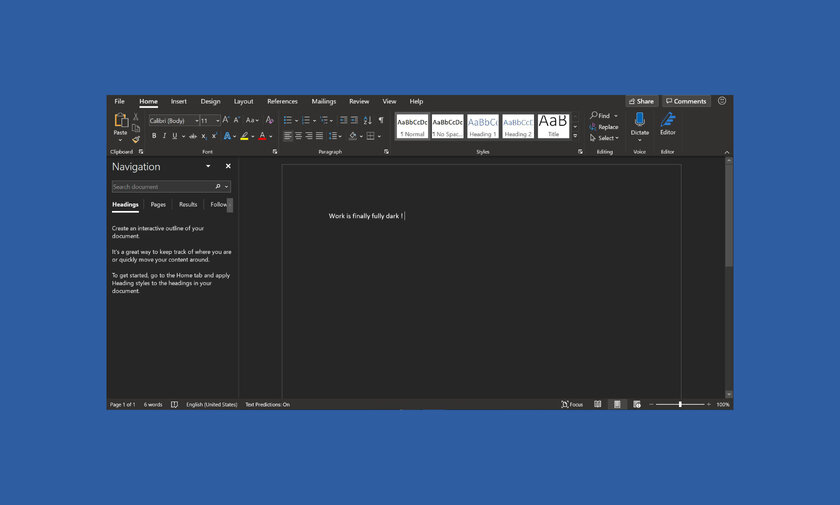Switch to Web Layout view icon

coord(636,404)
